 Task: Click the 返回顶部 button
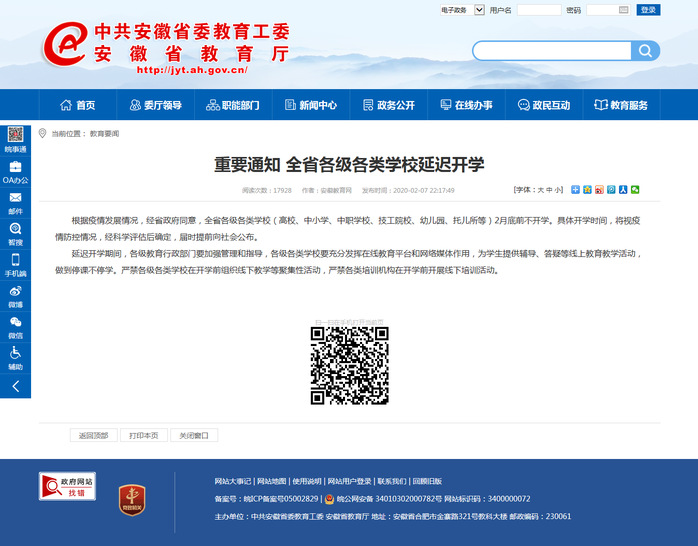[x=93, y=435]
